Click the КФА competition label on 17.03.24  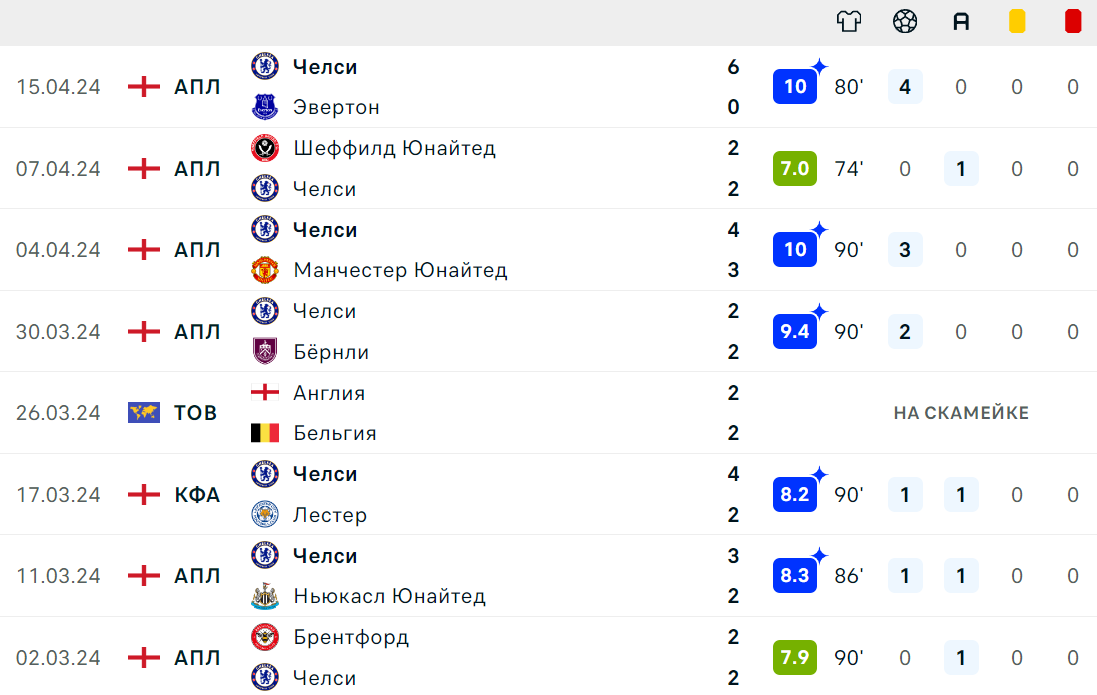(197, 495)
